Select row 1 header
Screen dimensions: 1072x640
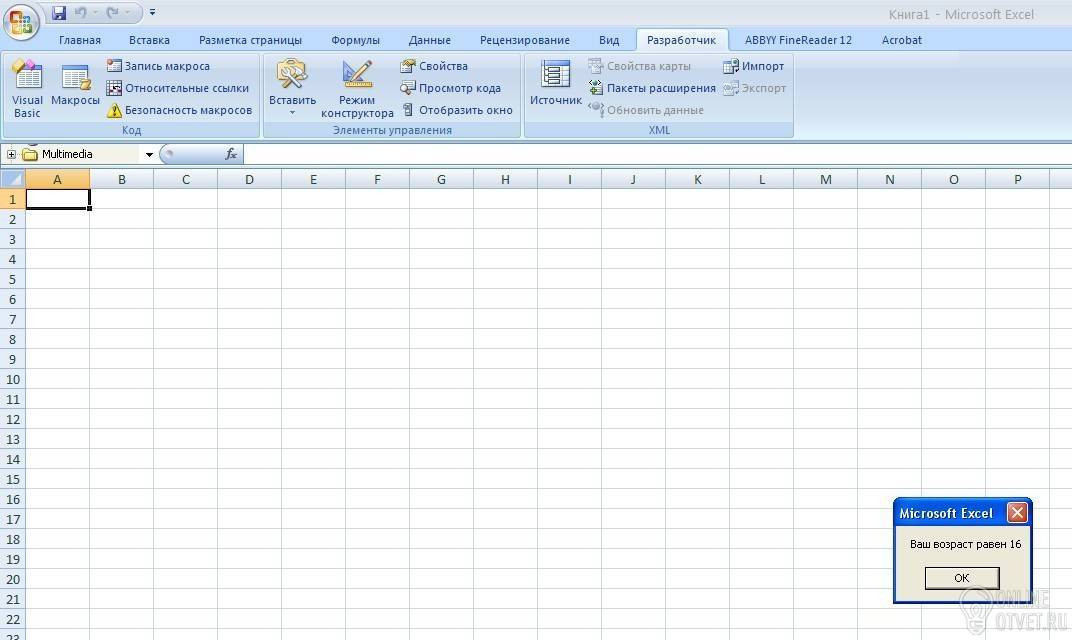click(x=12, y=199)
